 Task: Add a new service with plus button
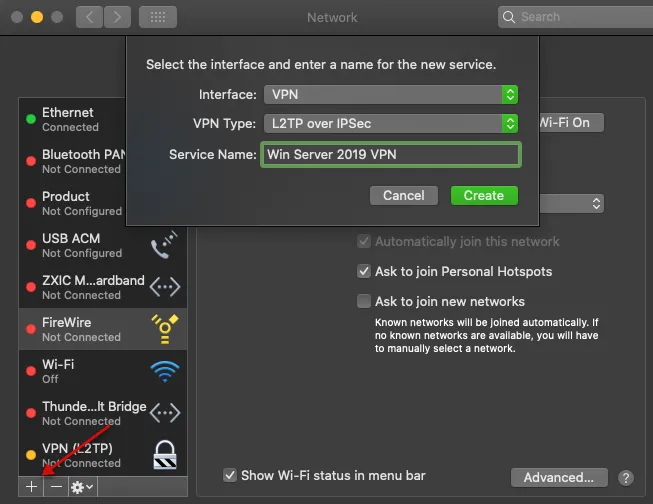pos(31,487)
